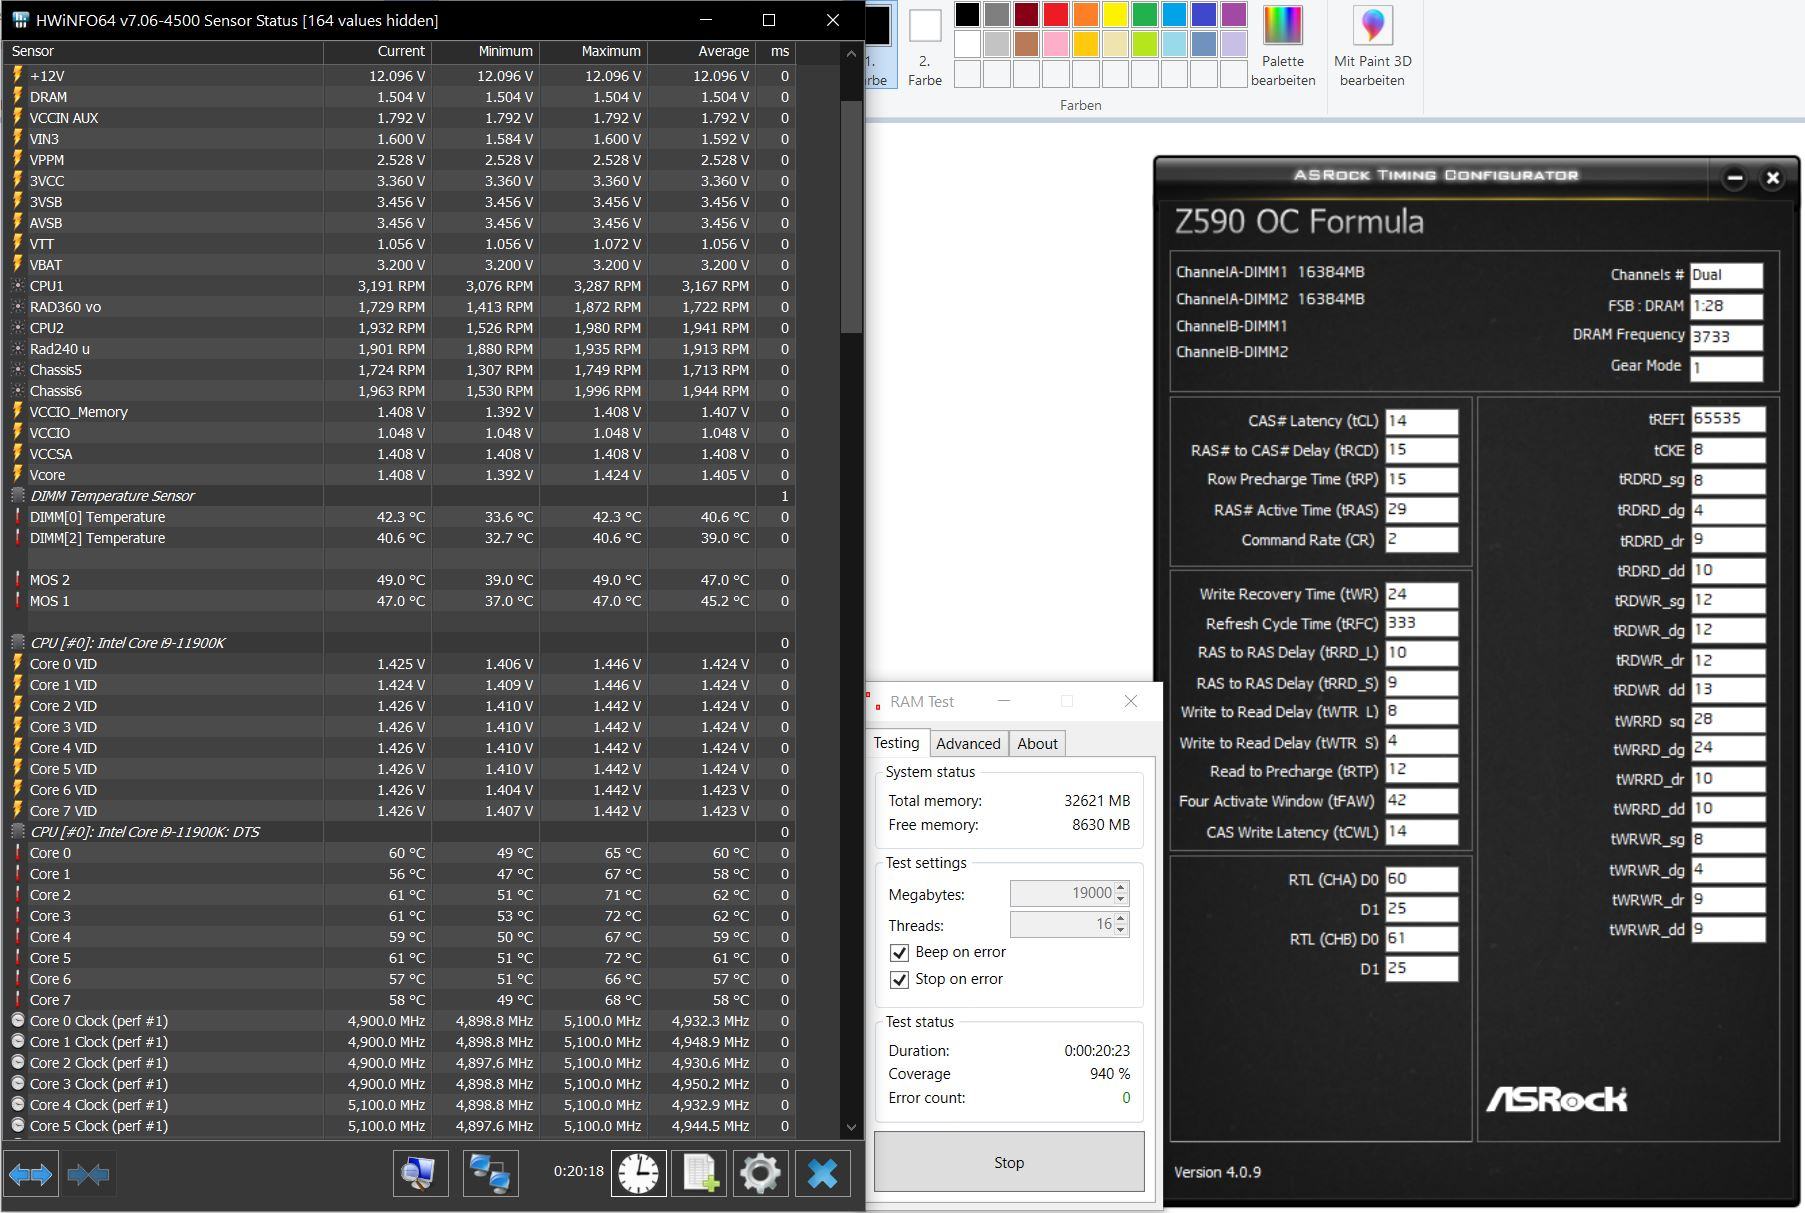
Task: Click HWiNFO collapse columns arrows icon
Action: [88, 1173]
